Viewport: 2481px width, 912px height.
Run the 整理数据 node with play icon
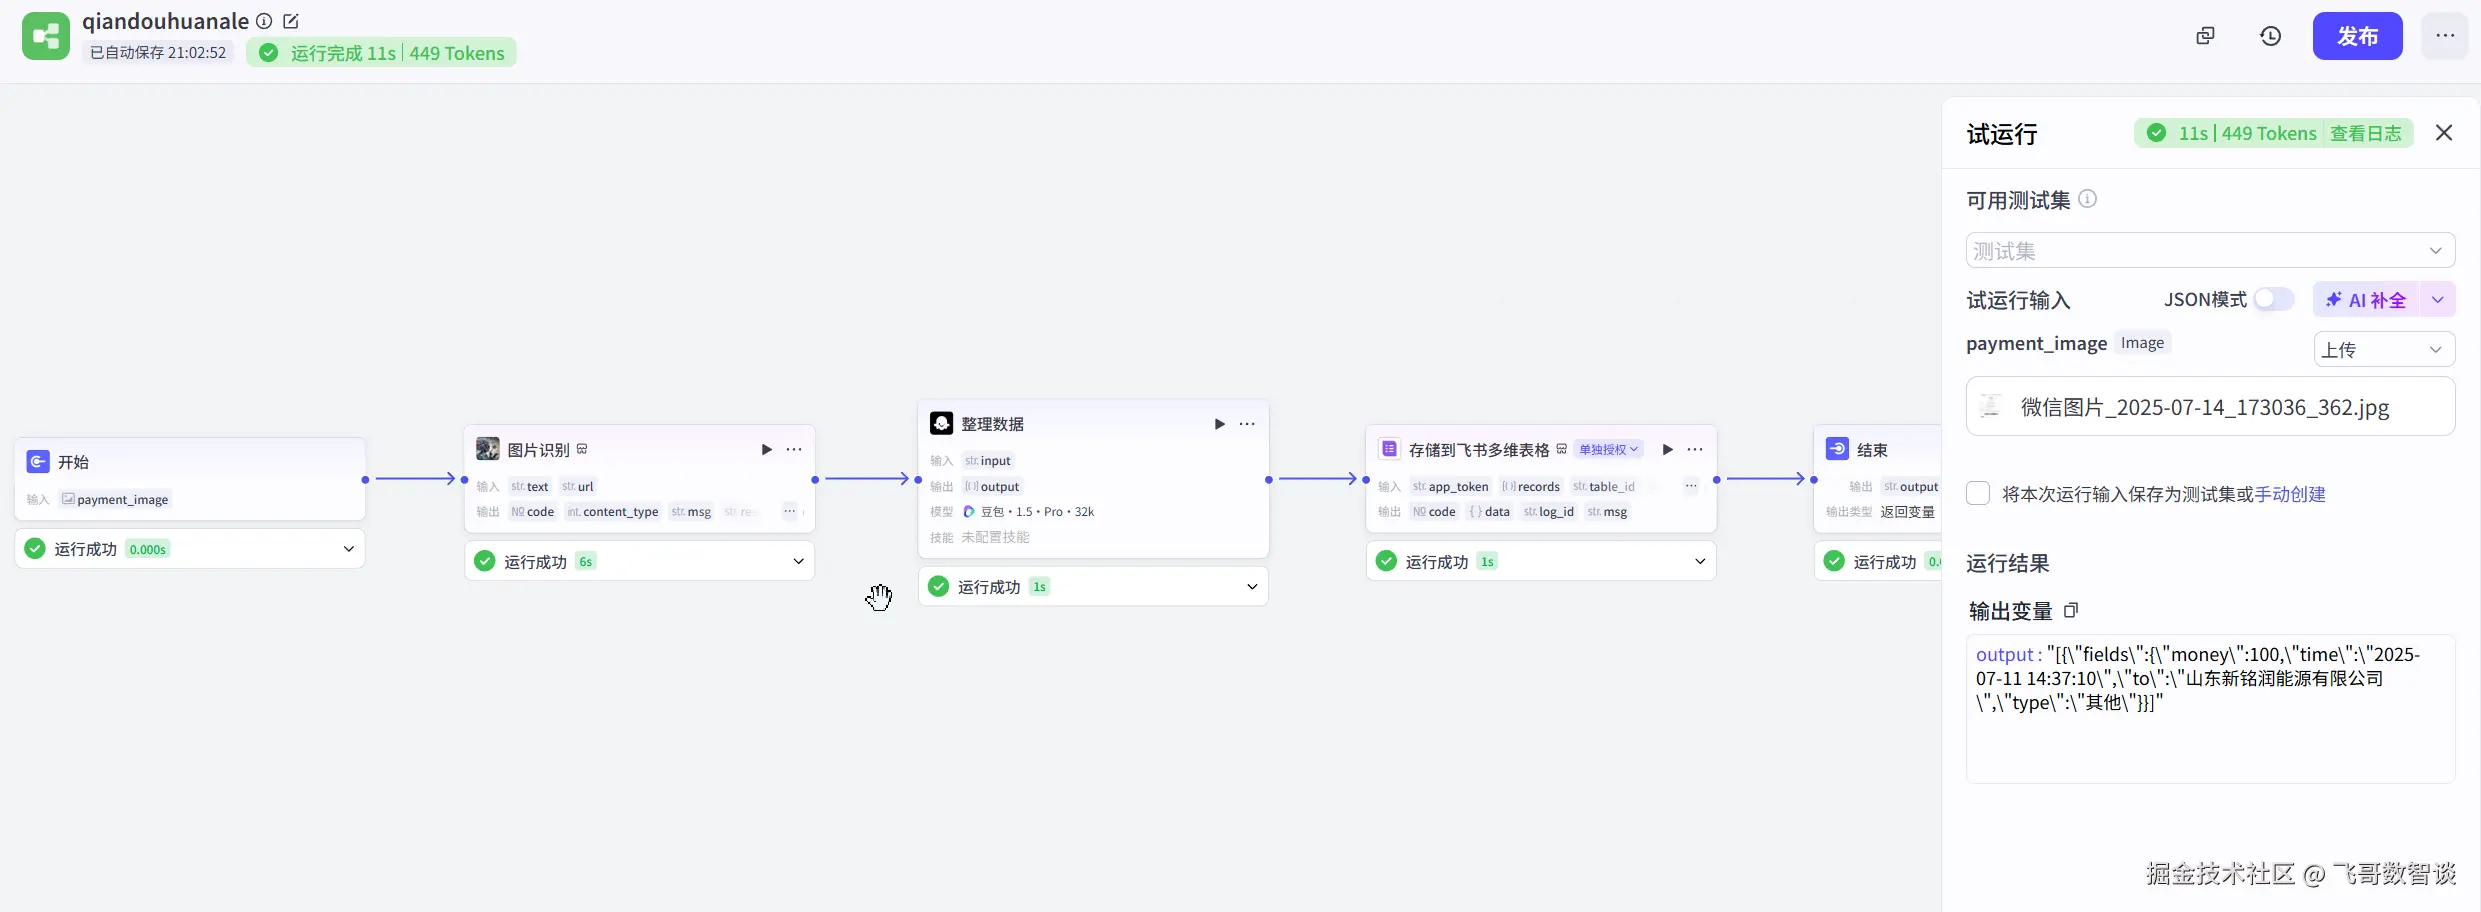(x=1219, y=424)
